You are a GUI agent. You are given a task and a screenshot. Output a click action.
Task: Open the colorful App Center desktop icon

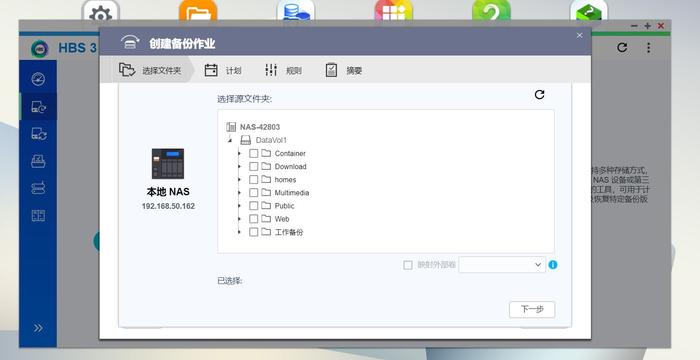point(393,11)
